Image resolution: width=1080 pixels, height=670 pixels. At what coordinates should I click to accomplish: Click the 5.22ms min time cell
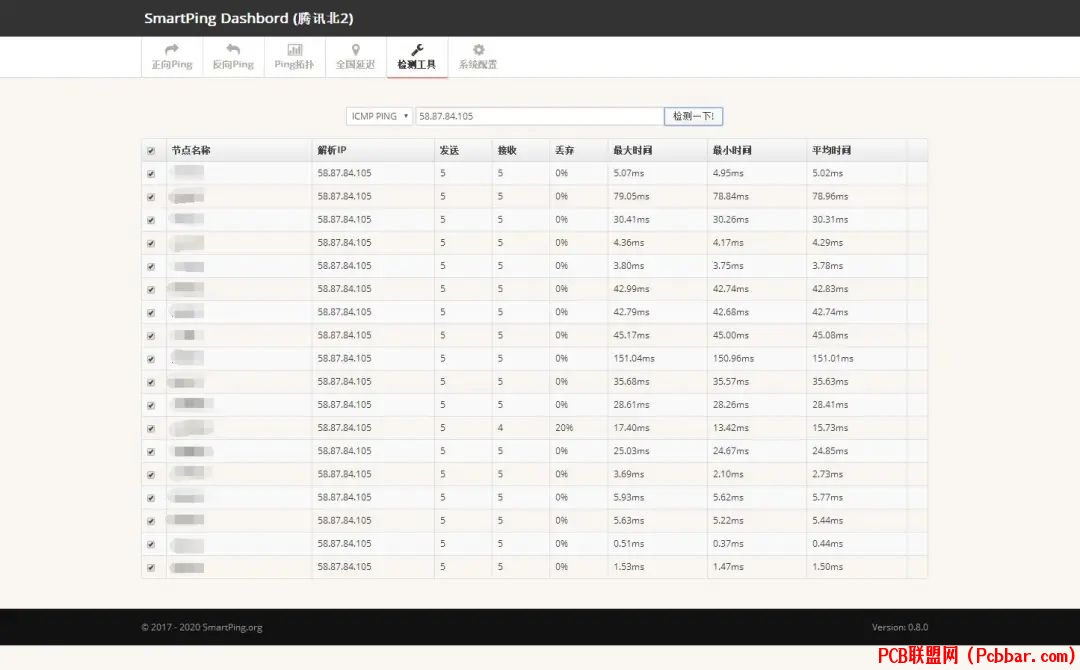coord(727,521)
